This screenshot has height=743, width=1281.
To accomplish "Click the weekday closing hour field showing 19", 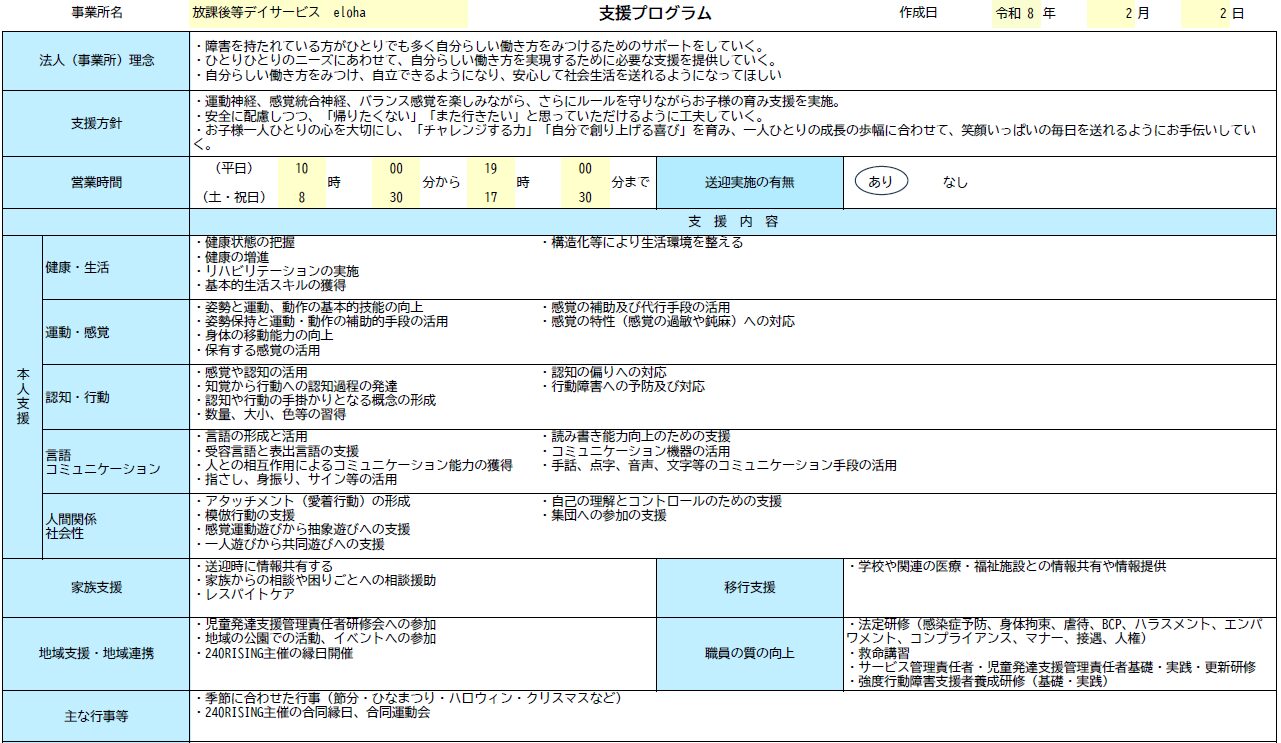I will 491,168.
